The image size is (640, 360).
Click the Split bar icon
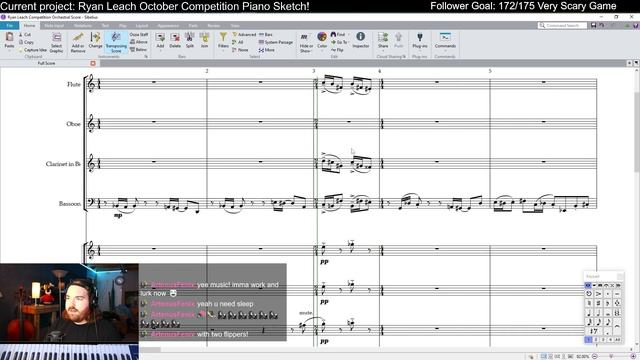point(190,40)
